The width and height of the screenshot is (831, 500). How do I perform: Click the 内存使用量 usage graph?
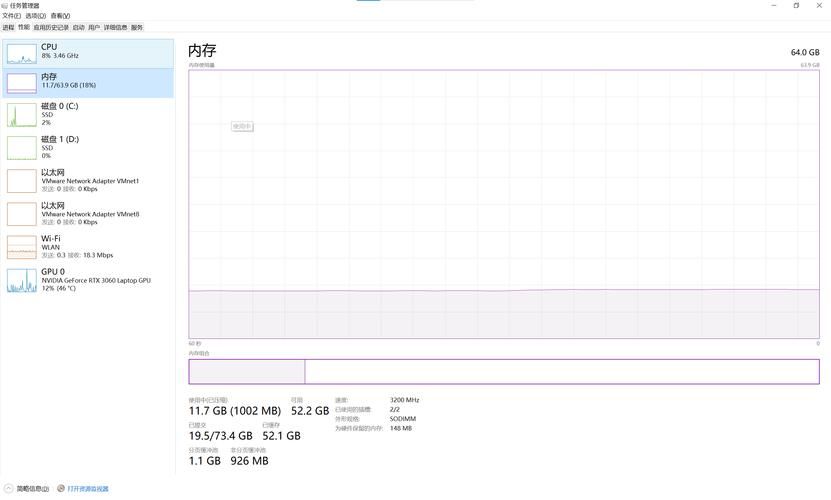[503, 204]
